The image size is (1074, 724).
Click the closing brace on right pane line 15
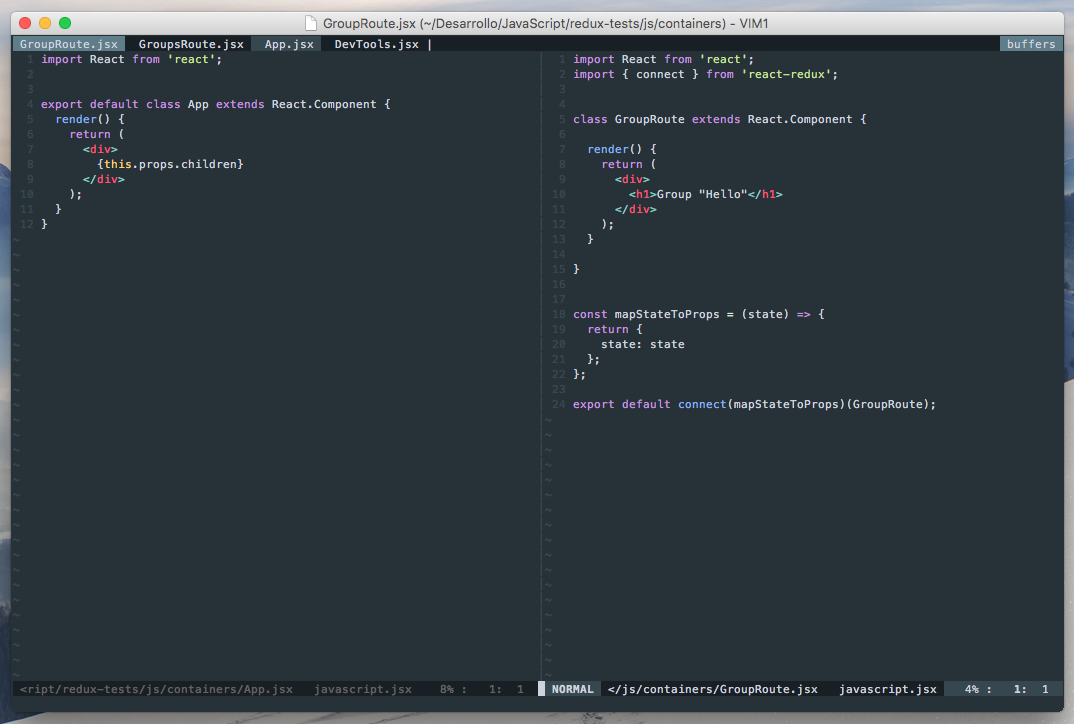point(576,269)
